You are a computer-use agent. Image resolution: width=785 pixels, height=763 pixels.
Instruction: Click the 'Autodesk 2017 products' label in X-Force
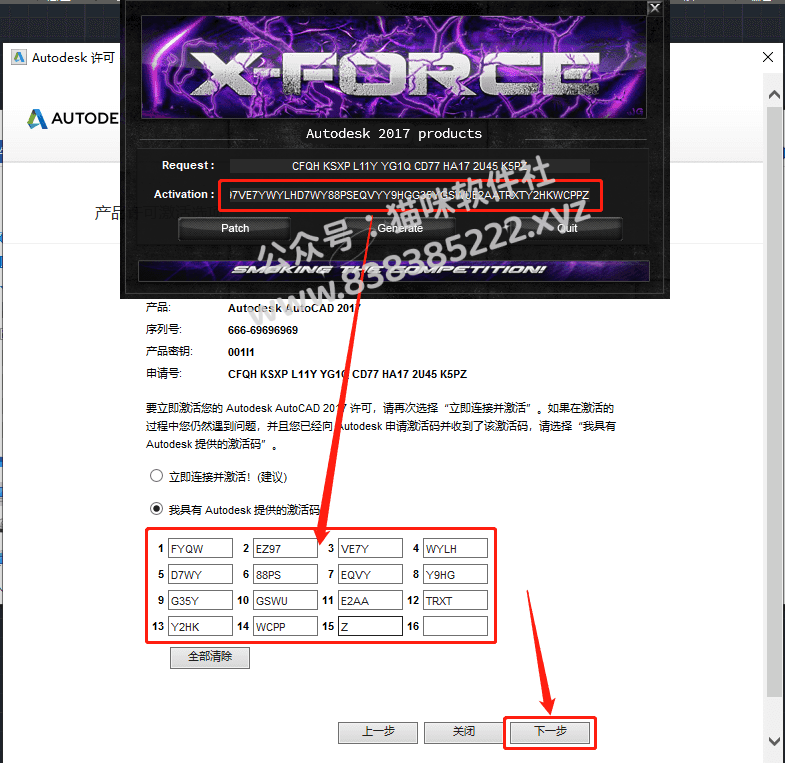394,134
